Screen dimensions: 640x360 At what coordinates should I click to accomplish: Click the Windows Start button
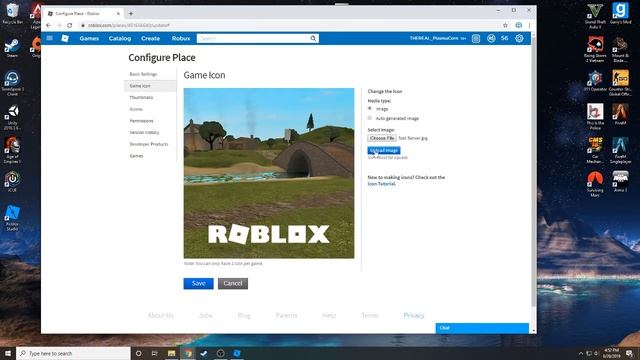(x=8, y=353)
